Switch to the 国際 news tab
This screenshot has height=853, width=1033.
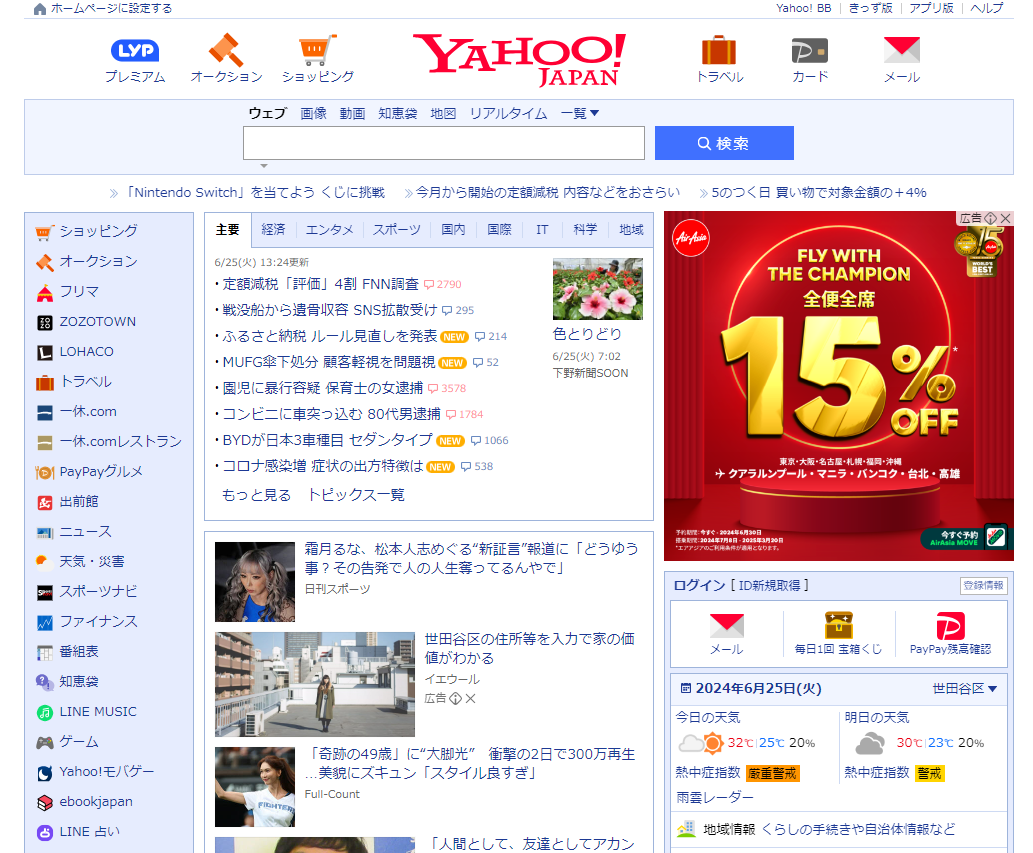(499, 229)
